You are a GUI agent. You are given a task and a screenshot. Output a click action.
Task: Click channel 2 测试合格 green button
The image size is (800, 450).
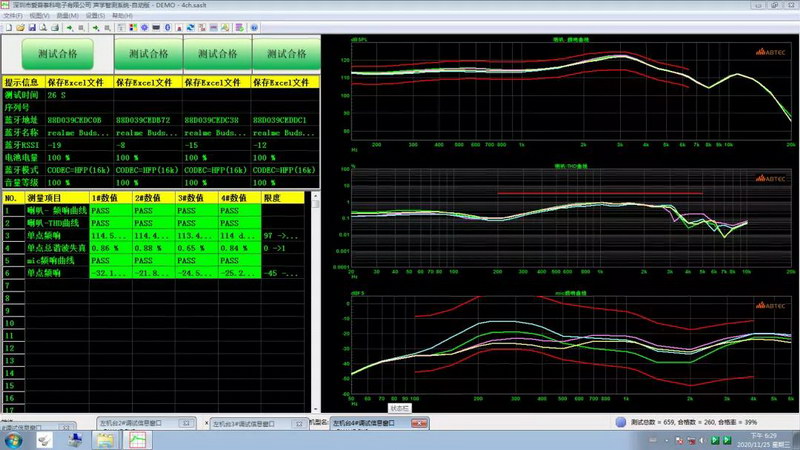148,54
